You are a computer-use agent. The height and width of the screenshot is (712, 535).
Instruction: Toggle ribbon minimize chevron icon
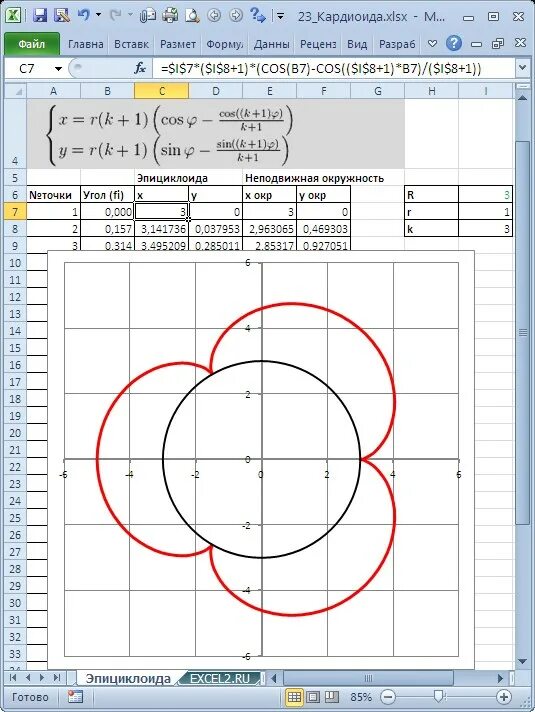tap(432, 44)
